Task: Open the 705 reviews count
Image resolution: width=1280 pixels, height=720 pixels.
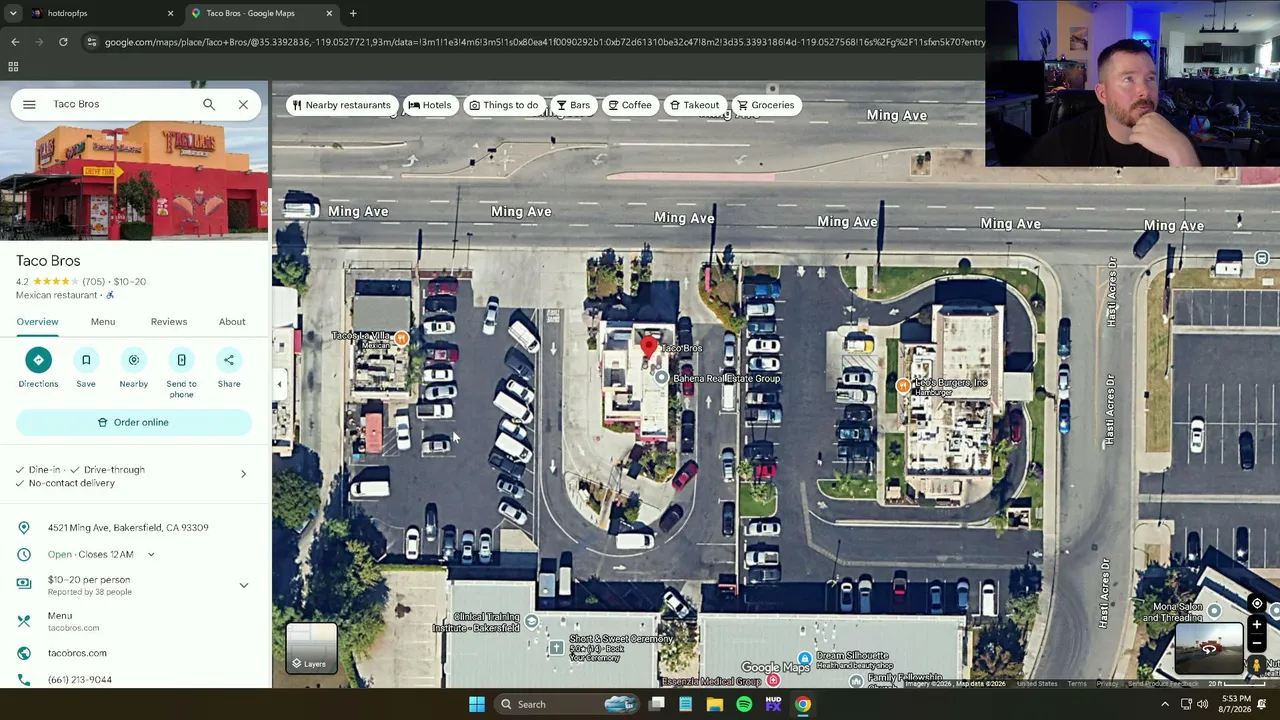Action: pyautogui.click(x=94, y=282)
